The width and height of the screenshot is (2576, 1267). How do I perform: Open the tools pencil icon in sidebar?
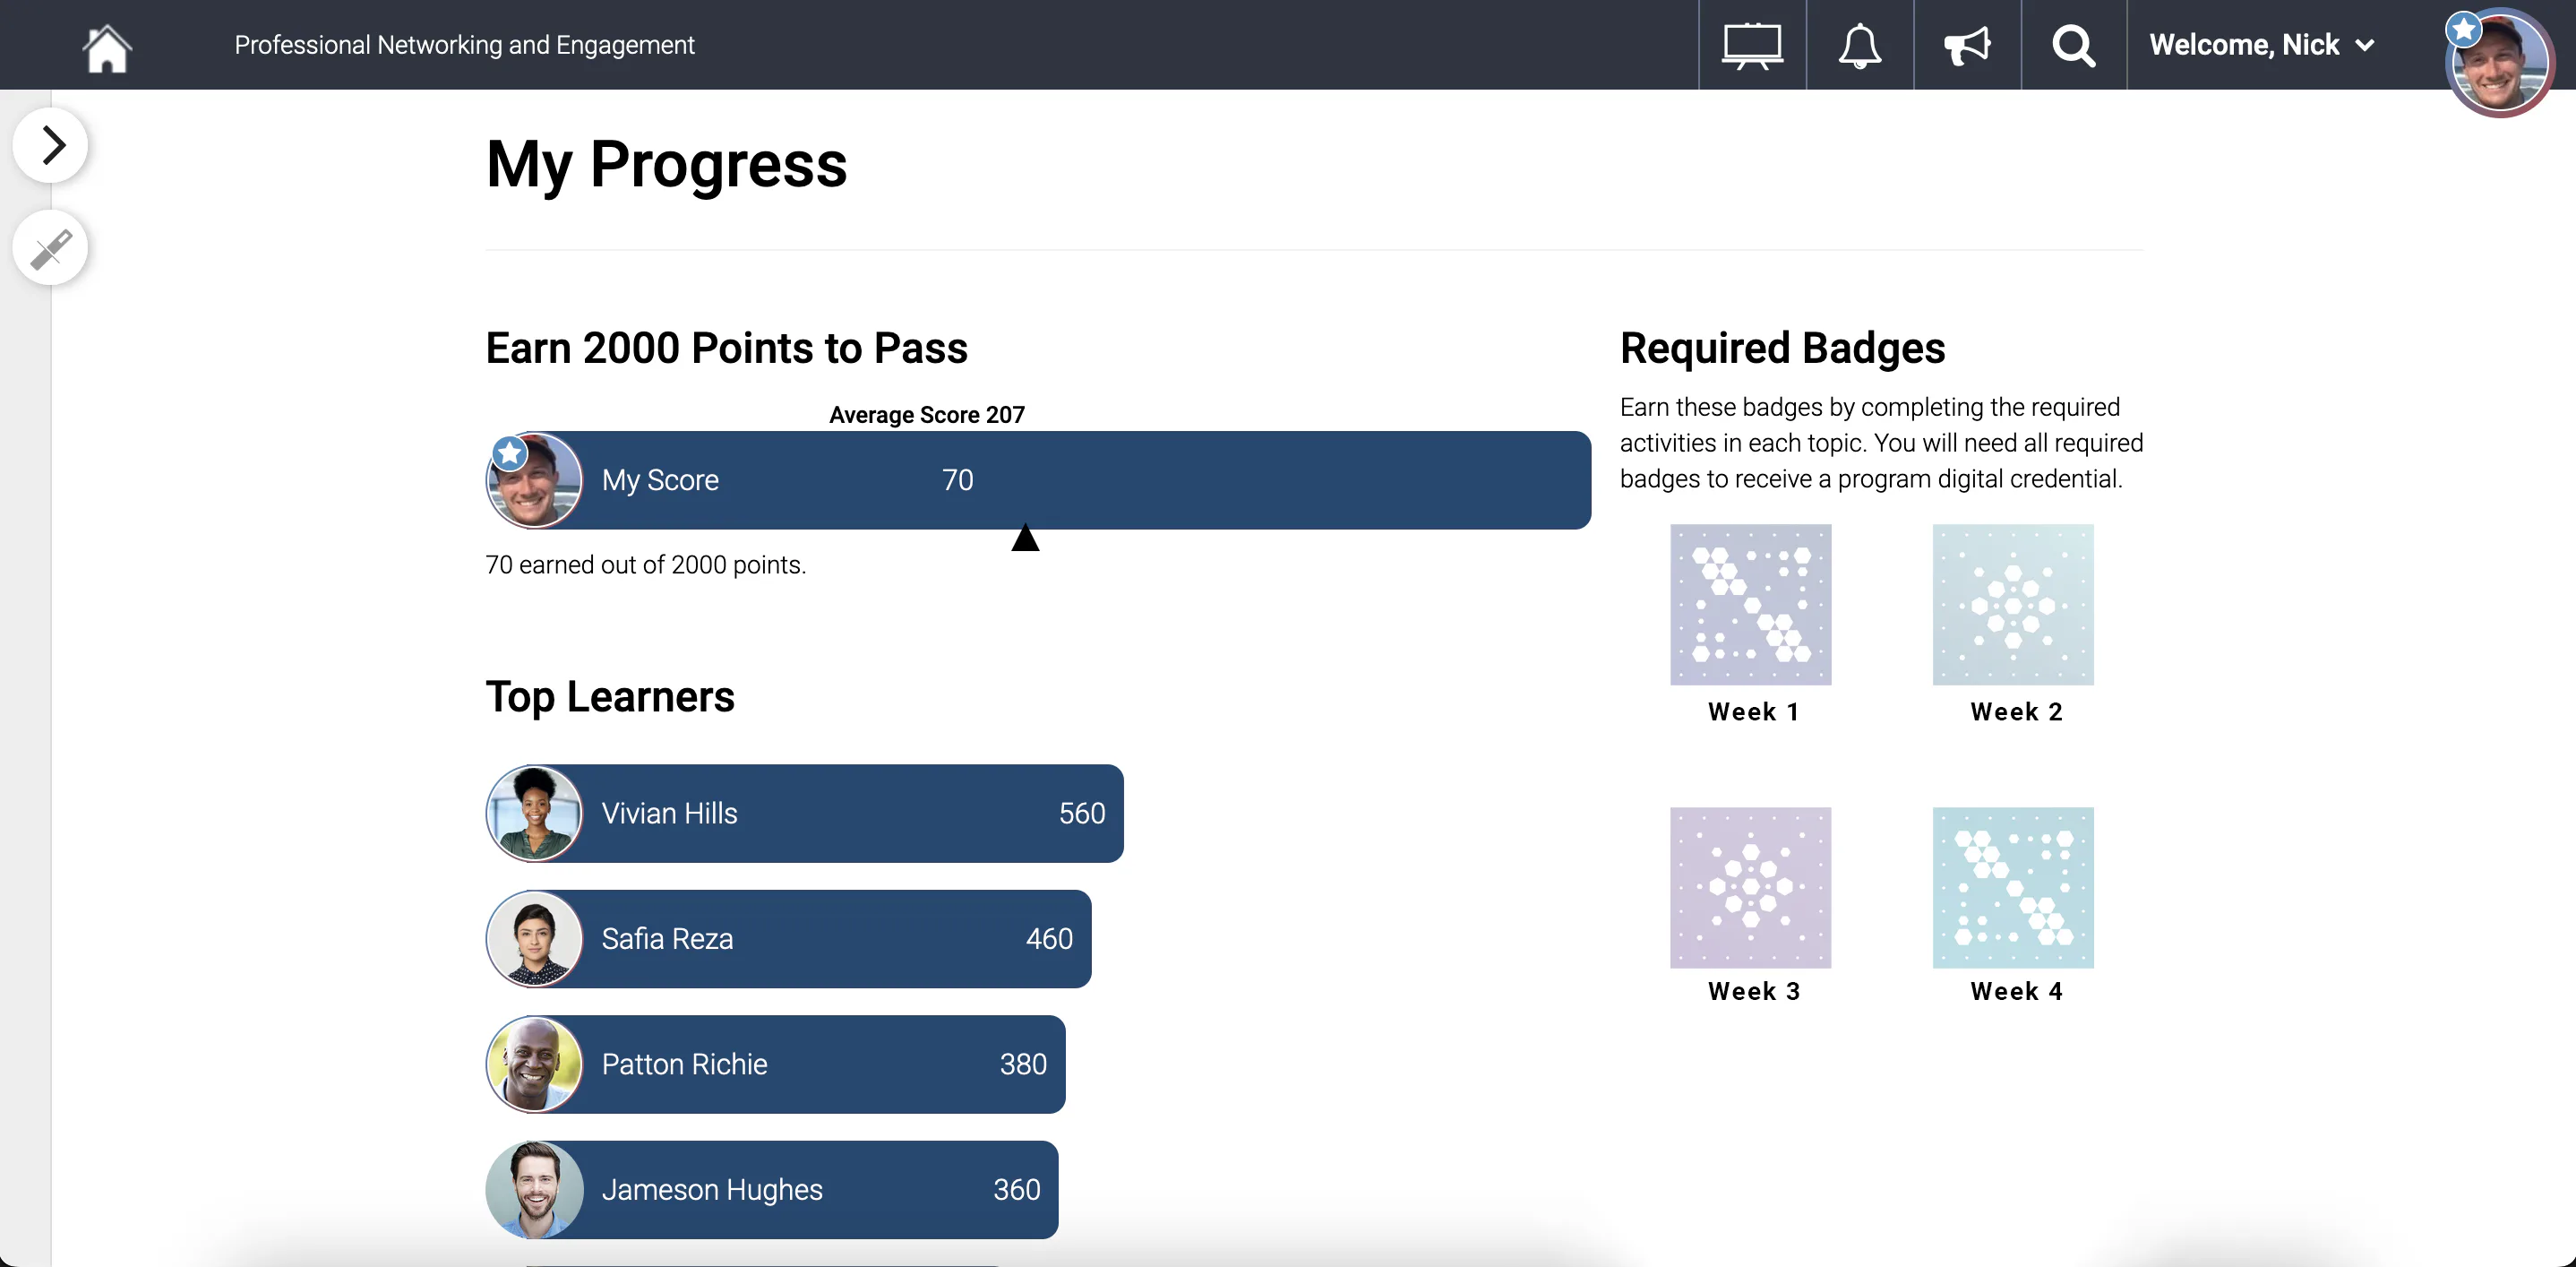tap(50, 248)
